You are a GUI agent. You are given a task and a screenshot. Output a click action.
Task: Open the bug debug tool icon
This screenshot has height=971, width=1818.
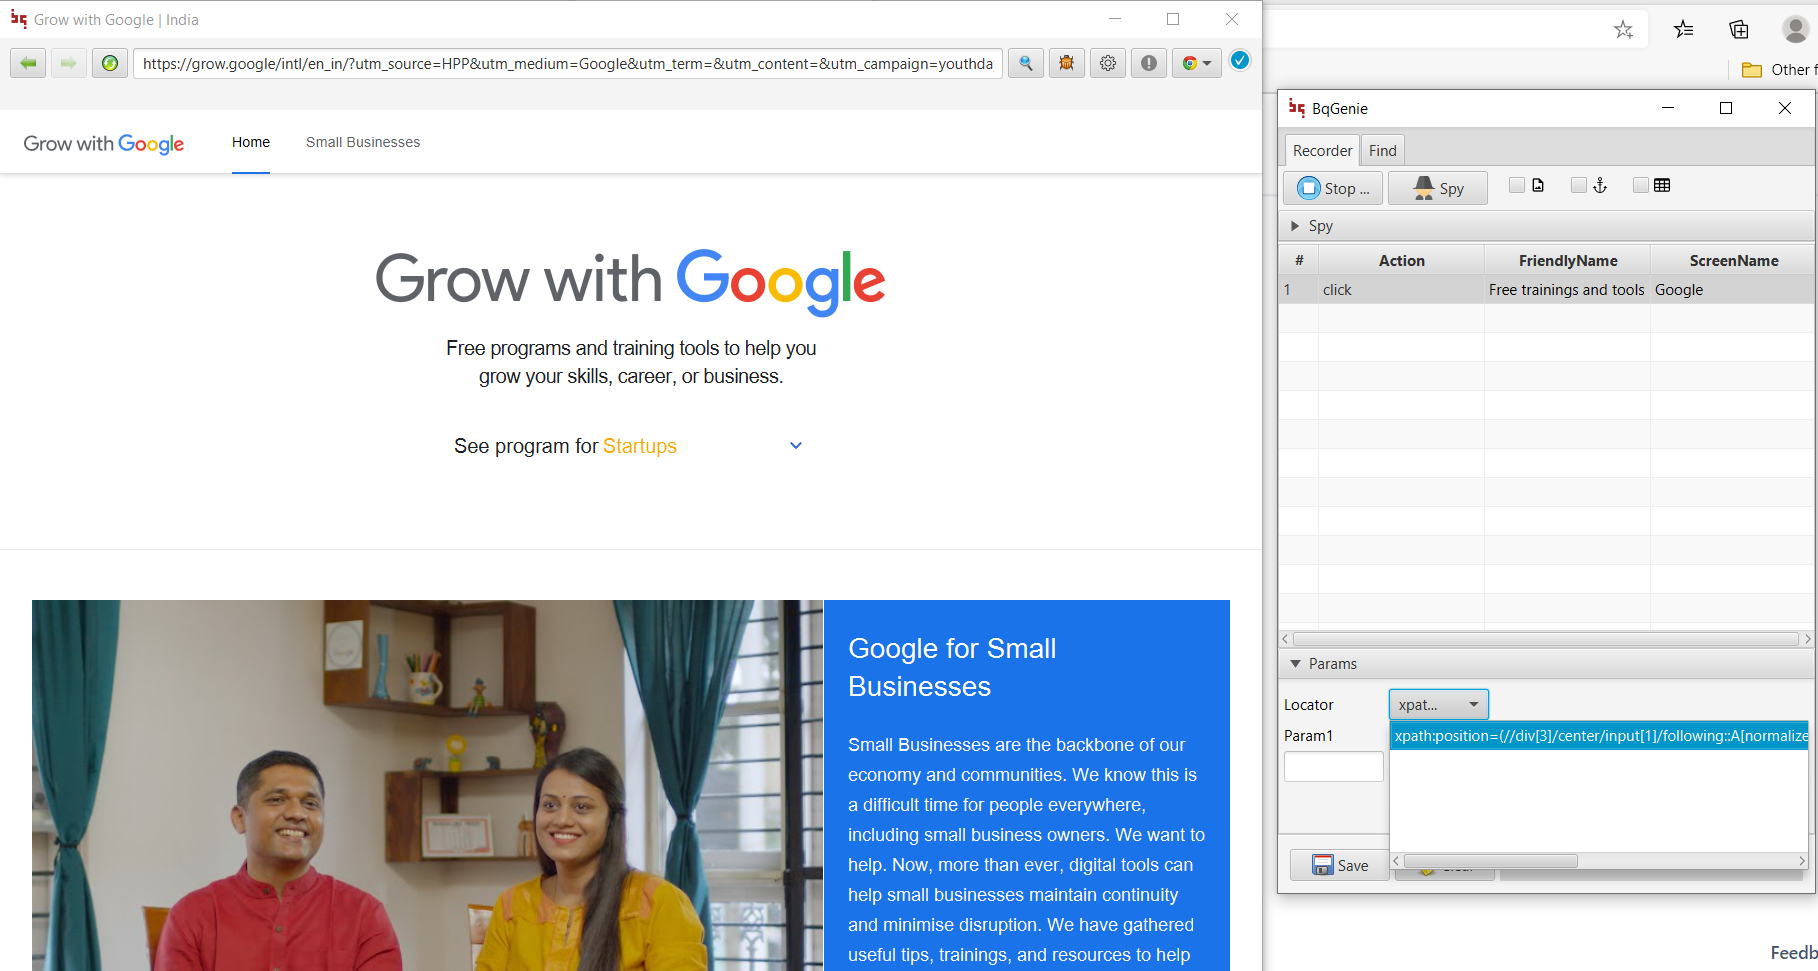point(1067,63)
